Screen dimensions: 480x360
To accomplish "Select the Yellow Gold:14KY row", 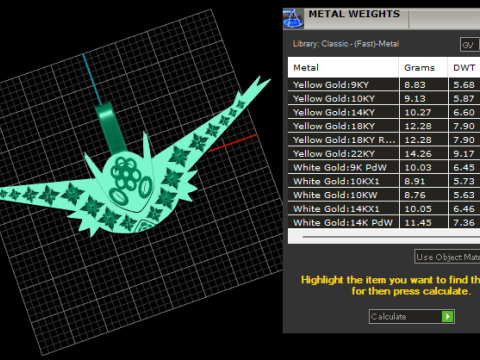I will pyautogui.click(x=384, y=112).
